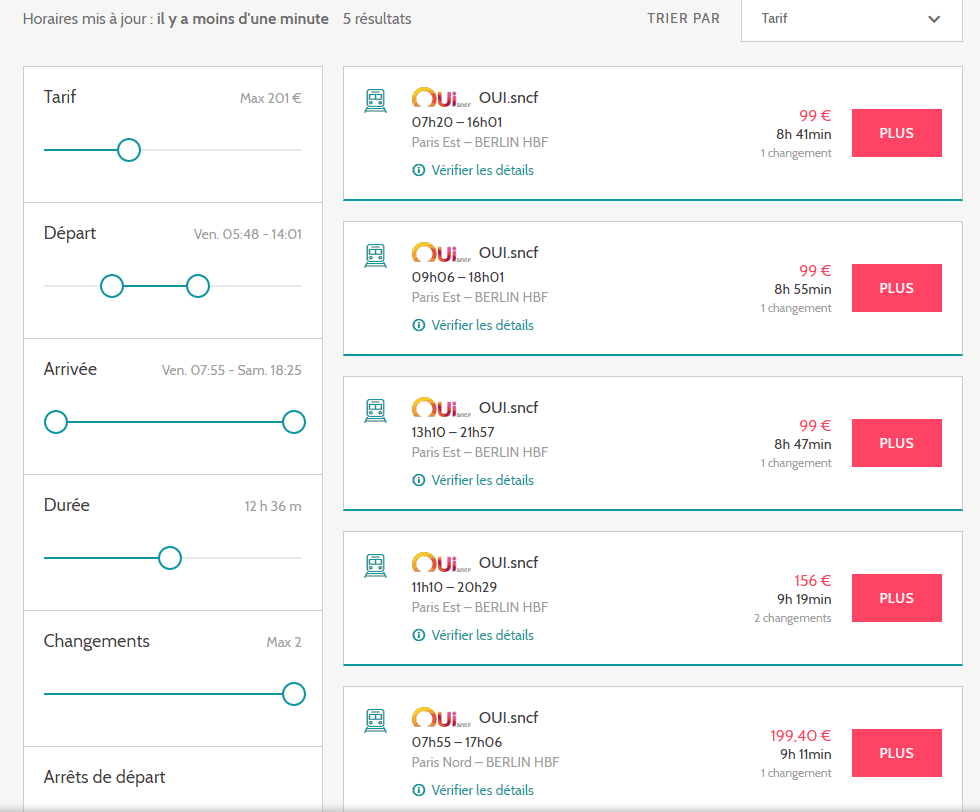This screenshot has width=980, height=812.
Task: Open Vérifier les détails for 07h55 train
Action: (x=482, y=790)
